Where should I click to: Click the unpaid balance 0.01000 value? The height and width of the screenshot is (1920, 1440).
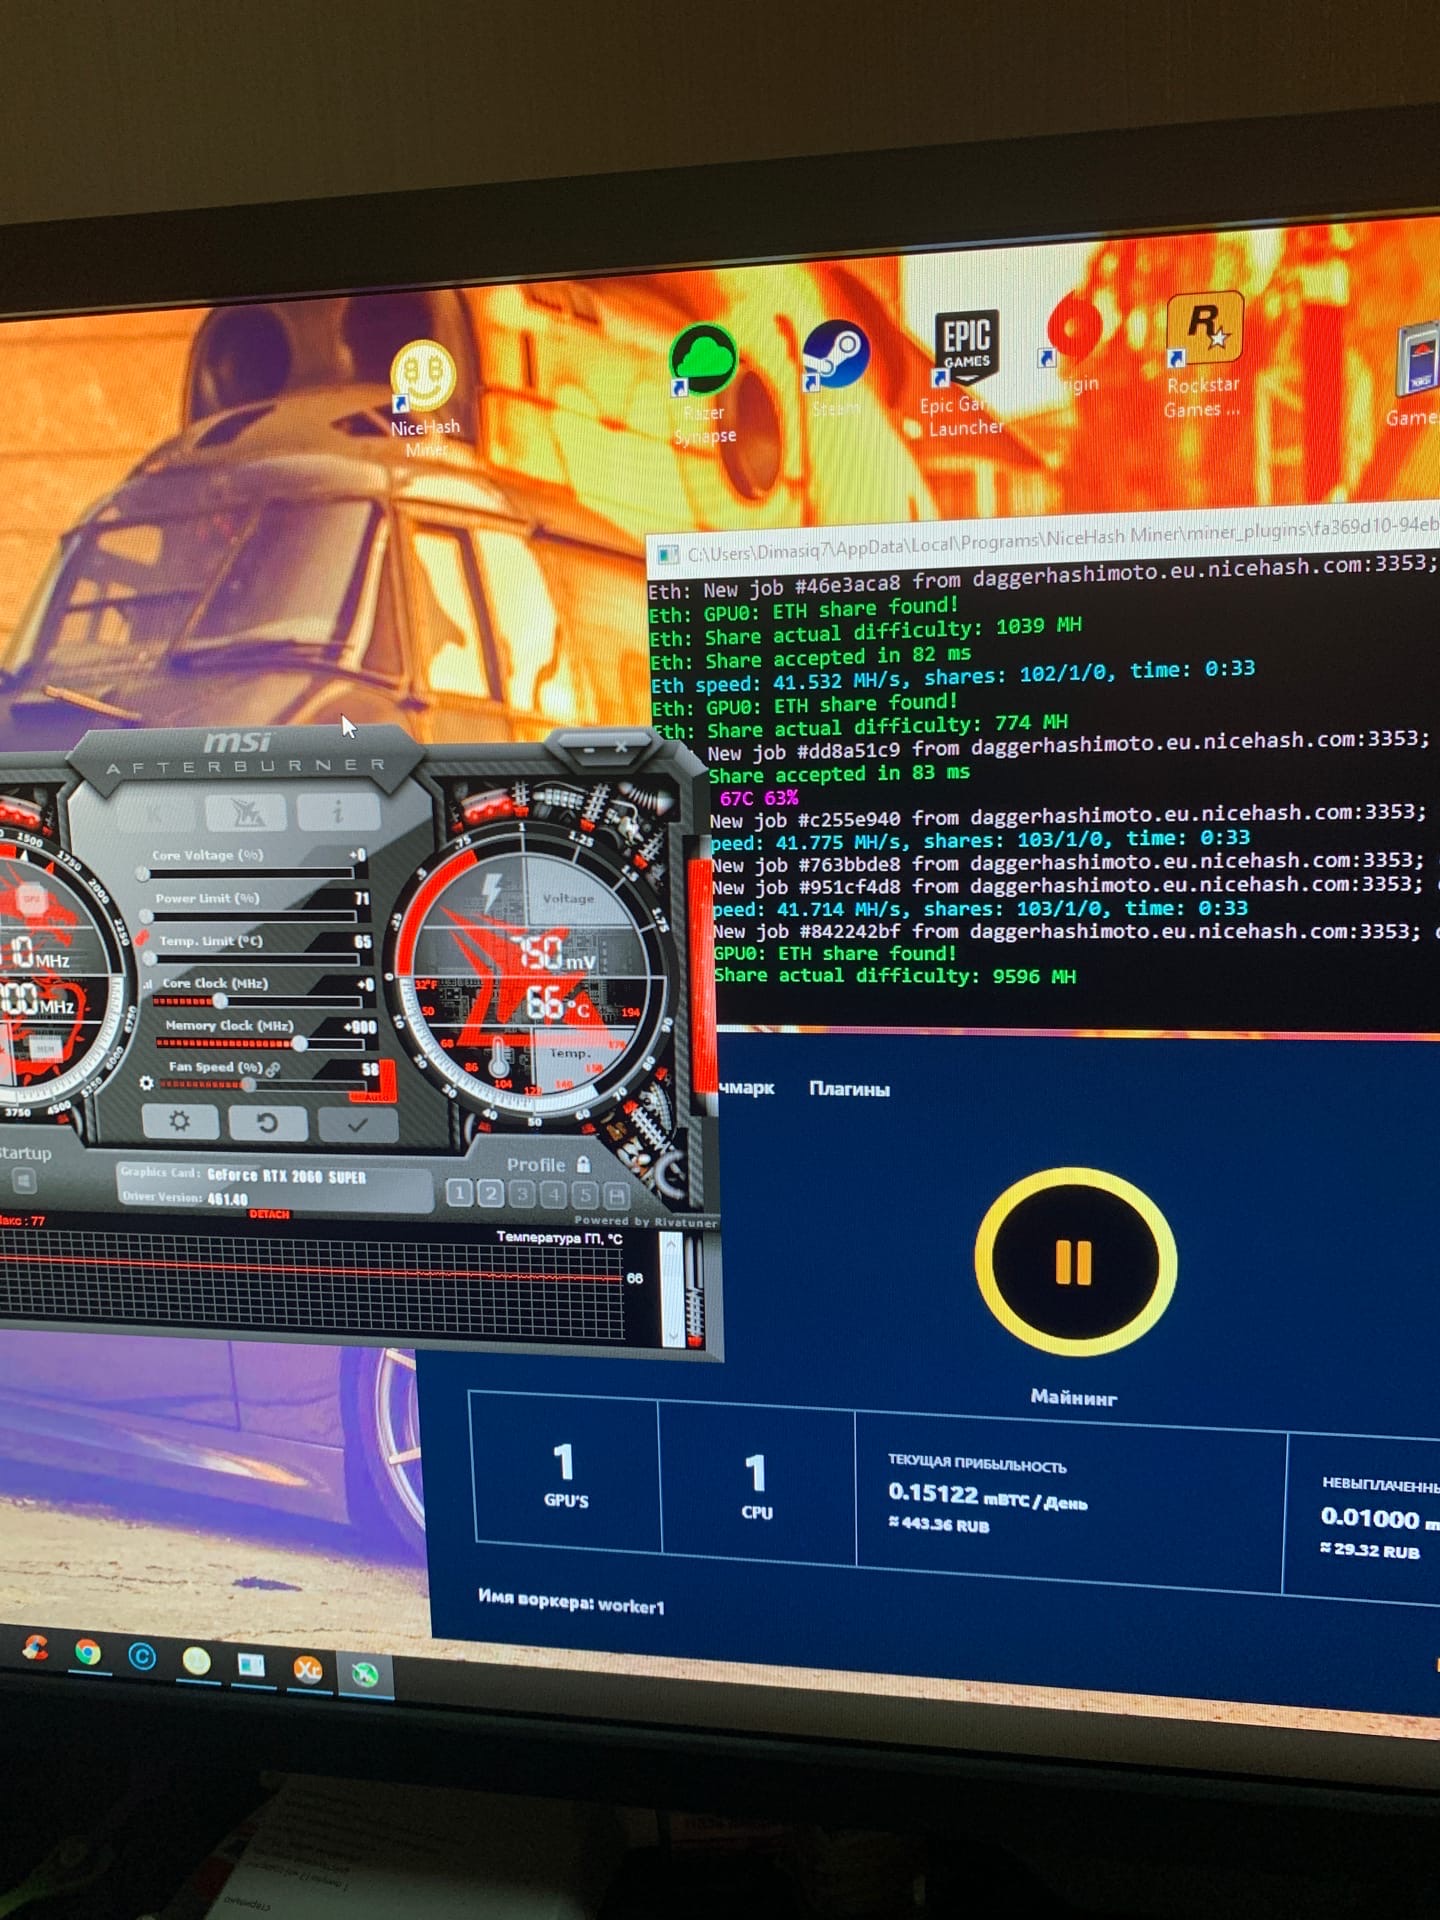click(x=1378, y=1518)
